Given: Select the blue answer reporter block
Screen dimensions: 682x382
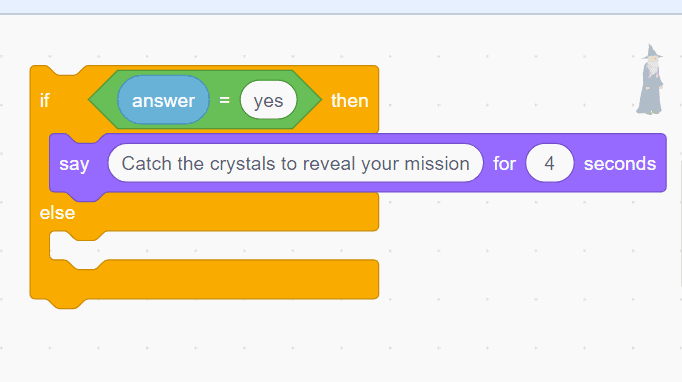Looking at the screenshot, I should pyautogui.click(x=163, y=100).
